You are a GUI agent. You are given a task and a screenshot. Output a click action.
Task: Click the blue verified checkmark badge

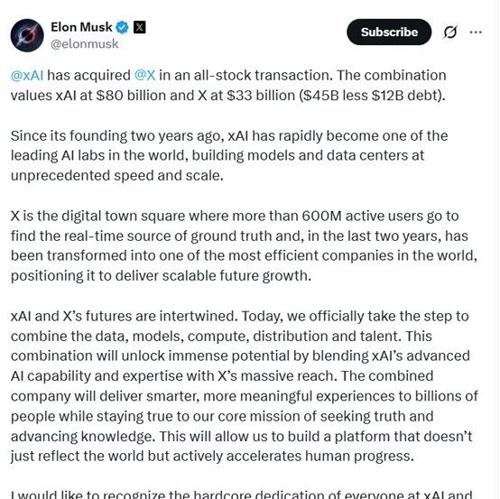(x=122, y=27)
